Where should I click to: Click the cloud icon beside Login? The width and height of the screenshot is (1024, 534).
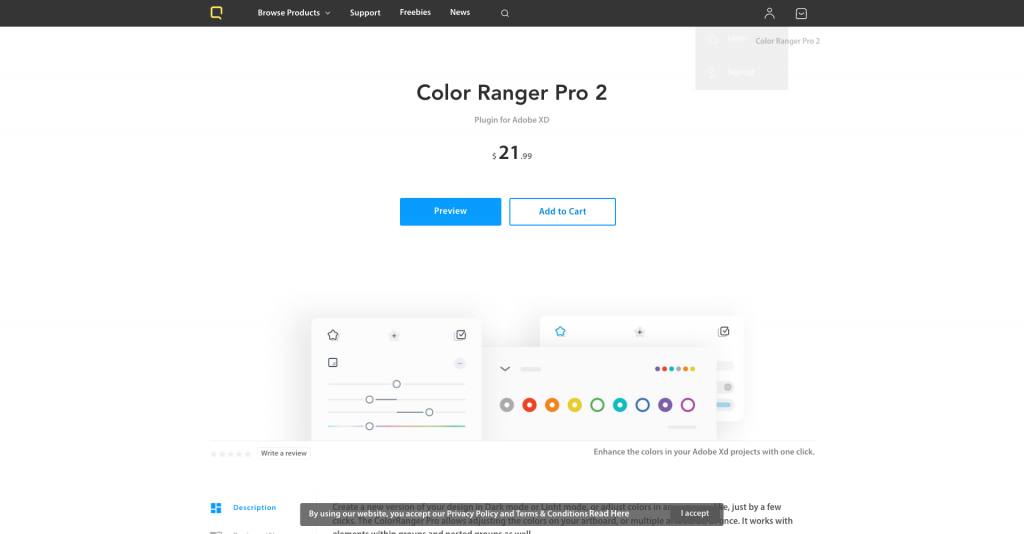712,39
